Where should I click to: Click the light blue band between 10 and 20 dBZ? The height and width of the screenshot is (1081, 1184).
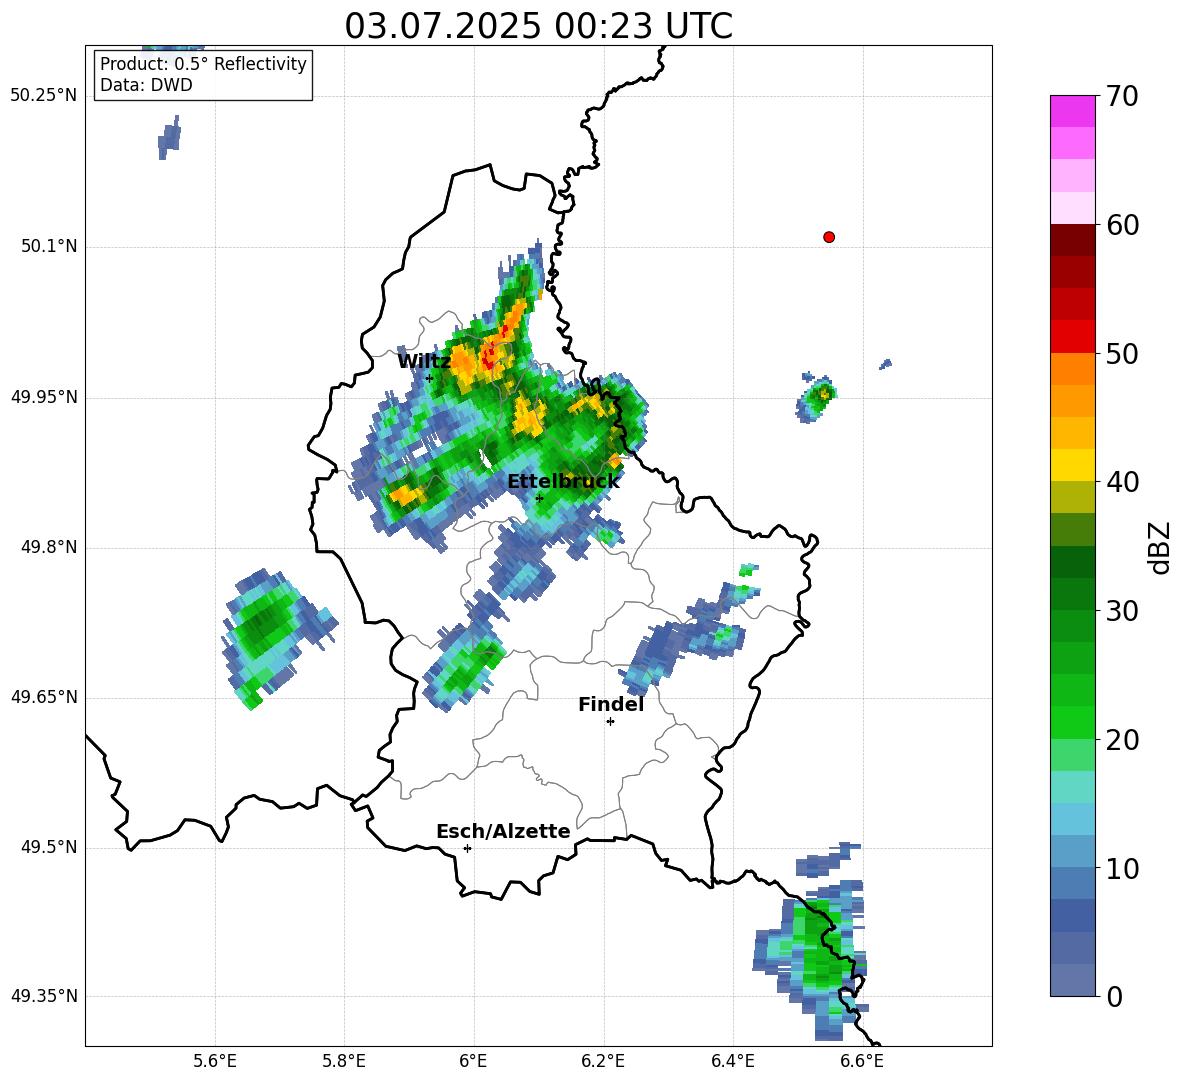(1072, 819)
